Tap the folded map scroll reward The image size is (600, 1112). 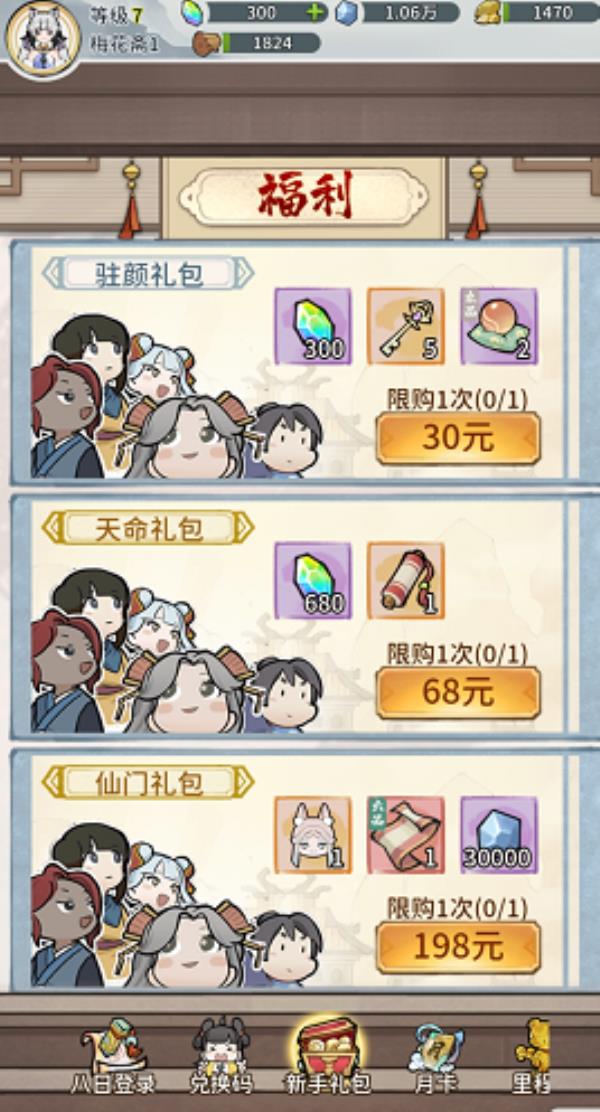pyautogui.click(x=406, y=834)
